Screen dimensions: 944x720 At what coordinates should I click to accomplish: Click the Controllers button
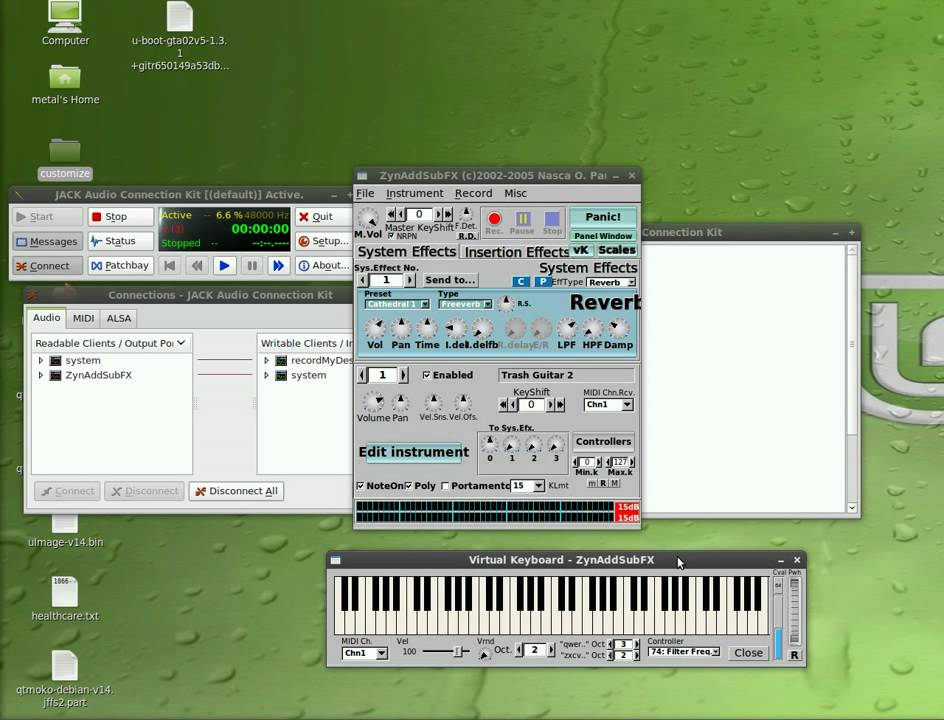tap(603, 441)
